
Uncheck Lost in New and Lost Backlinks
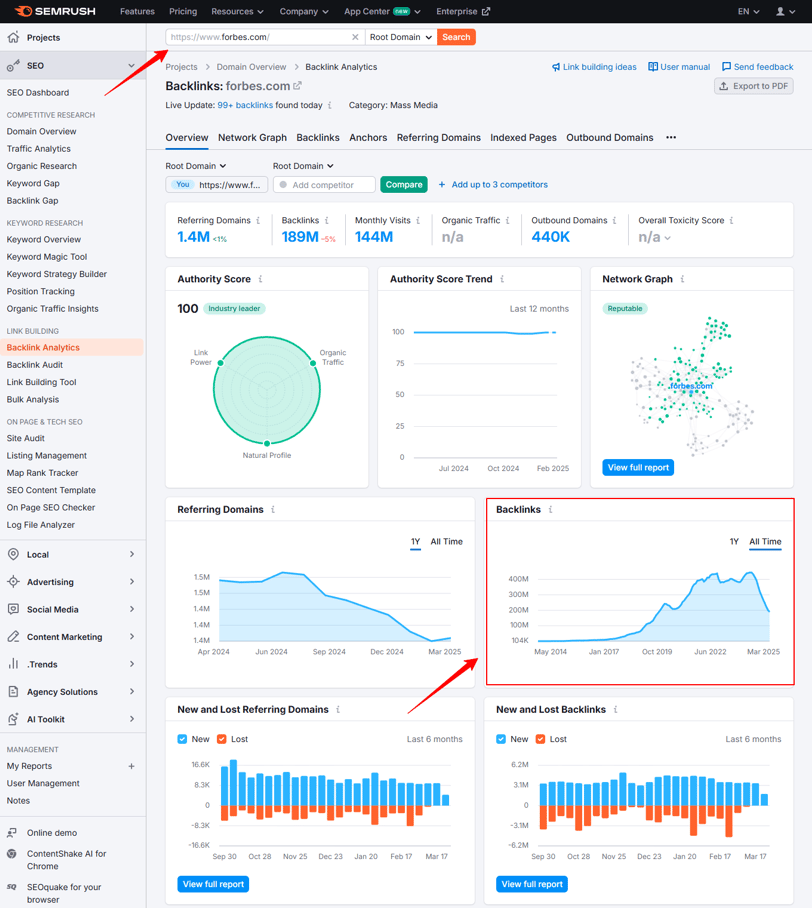(x=540, y=739)
